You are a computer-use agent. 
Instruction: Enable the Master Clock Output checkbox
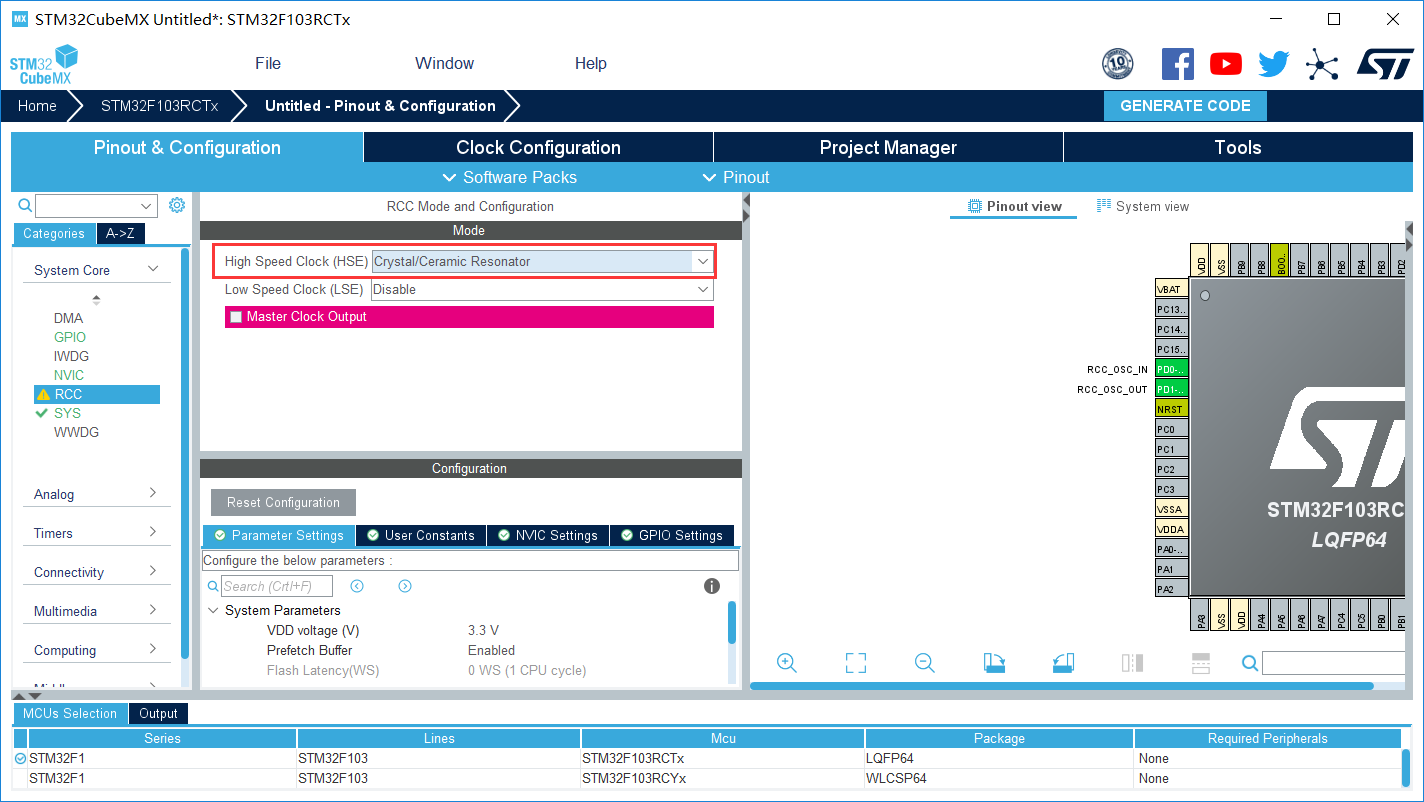236,317
